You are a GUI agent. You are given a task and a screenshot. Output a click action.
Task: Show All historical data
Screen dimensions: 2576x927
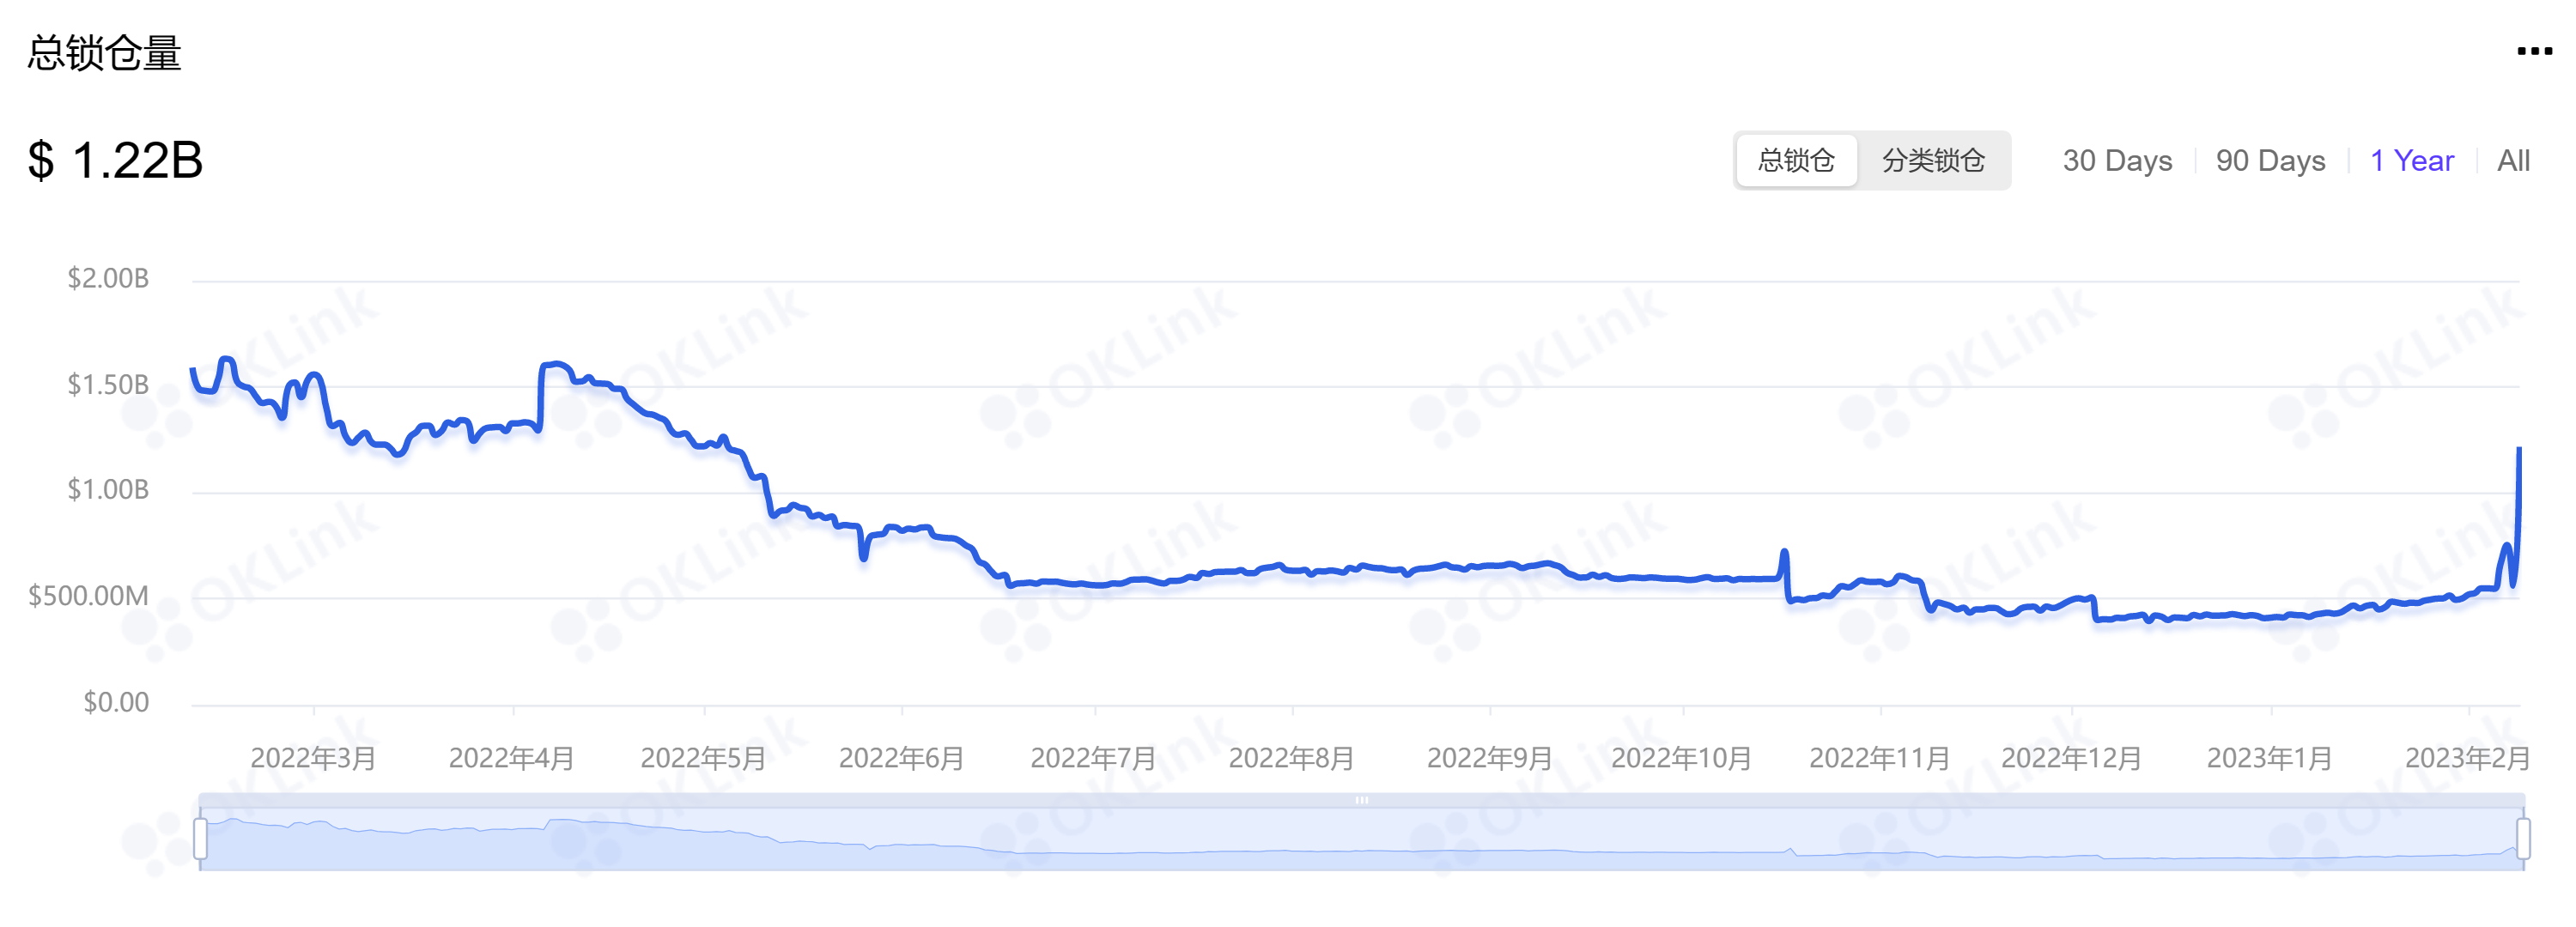(x=2512, y=160)
